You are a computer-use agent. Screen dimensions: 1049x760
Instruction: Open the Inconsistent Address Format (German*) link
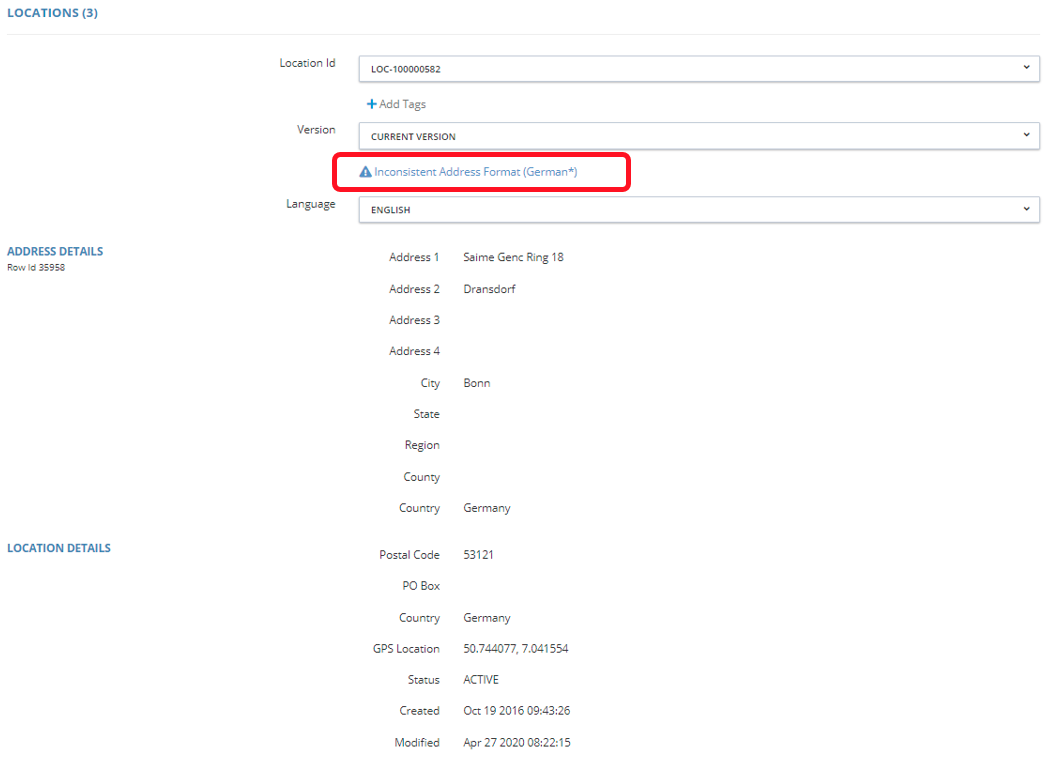(x=476, y=172)
